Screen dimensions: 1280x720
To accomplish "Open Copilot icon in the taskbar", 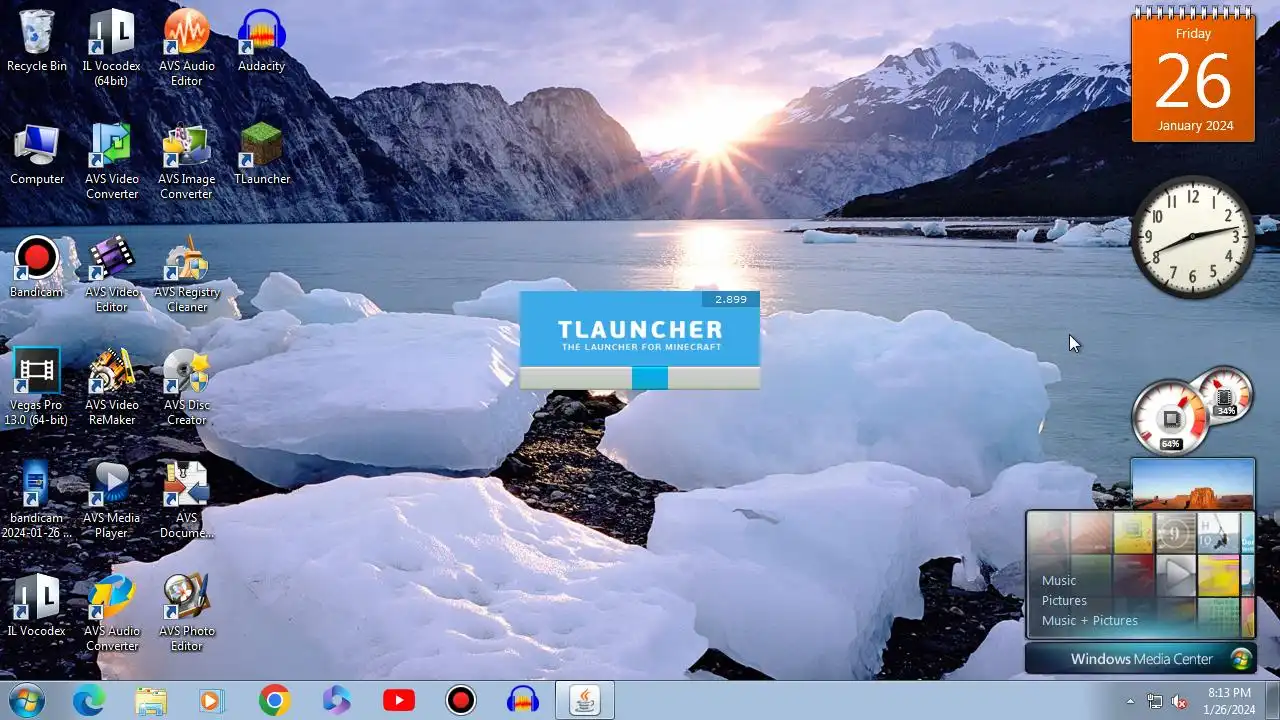I will tap(337, 701).
